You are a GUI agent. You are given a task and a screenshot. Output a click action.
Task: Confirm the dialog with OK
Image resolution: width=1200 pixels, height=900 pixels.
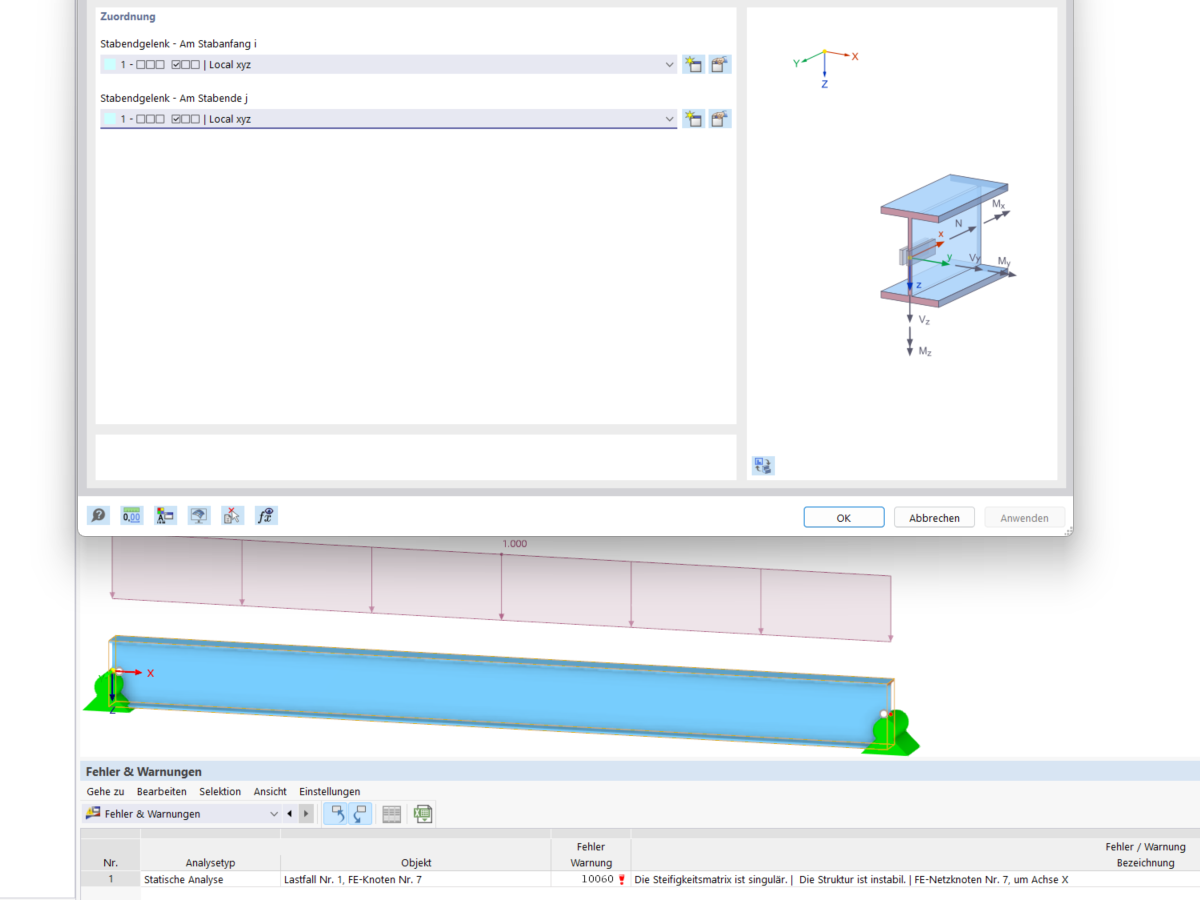(843, 517)
